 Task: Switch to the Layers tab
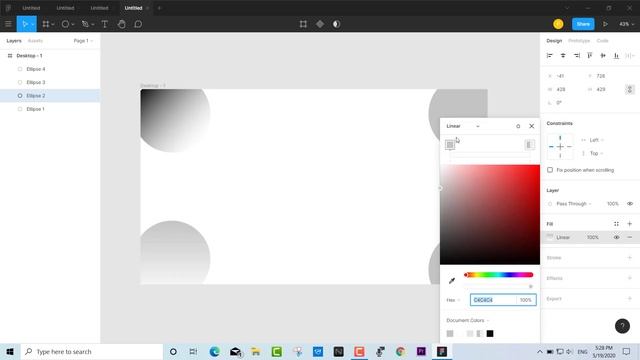pos(14,41)
